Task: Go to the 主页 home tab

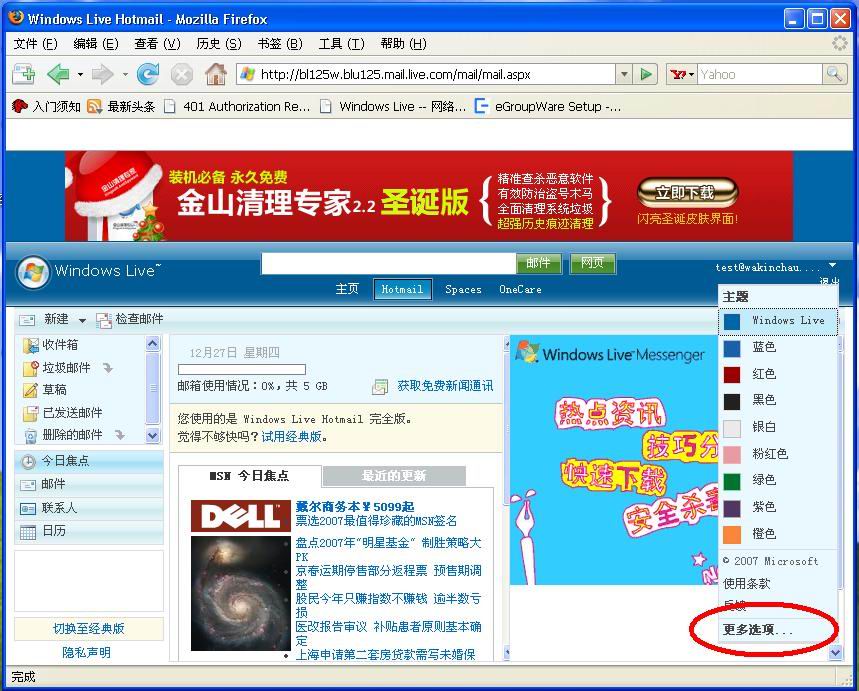Action: tap(347, 289)
